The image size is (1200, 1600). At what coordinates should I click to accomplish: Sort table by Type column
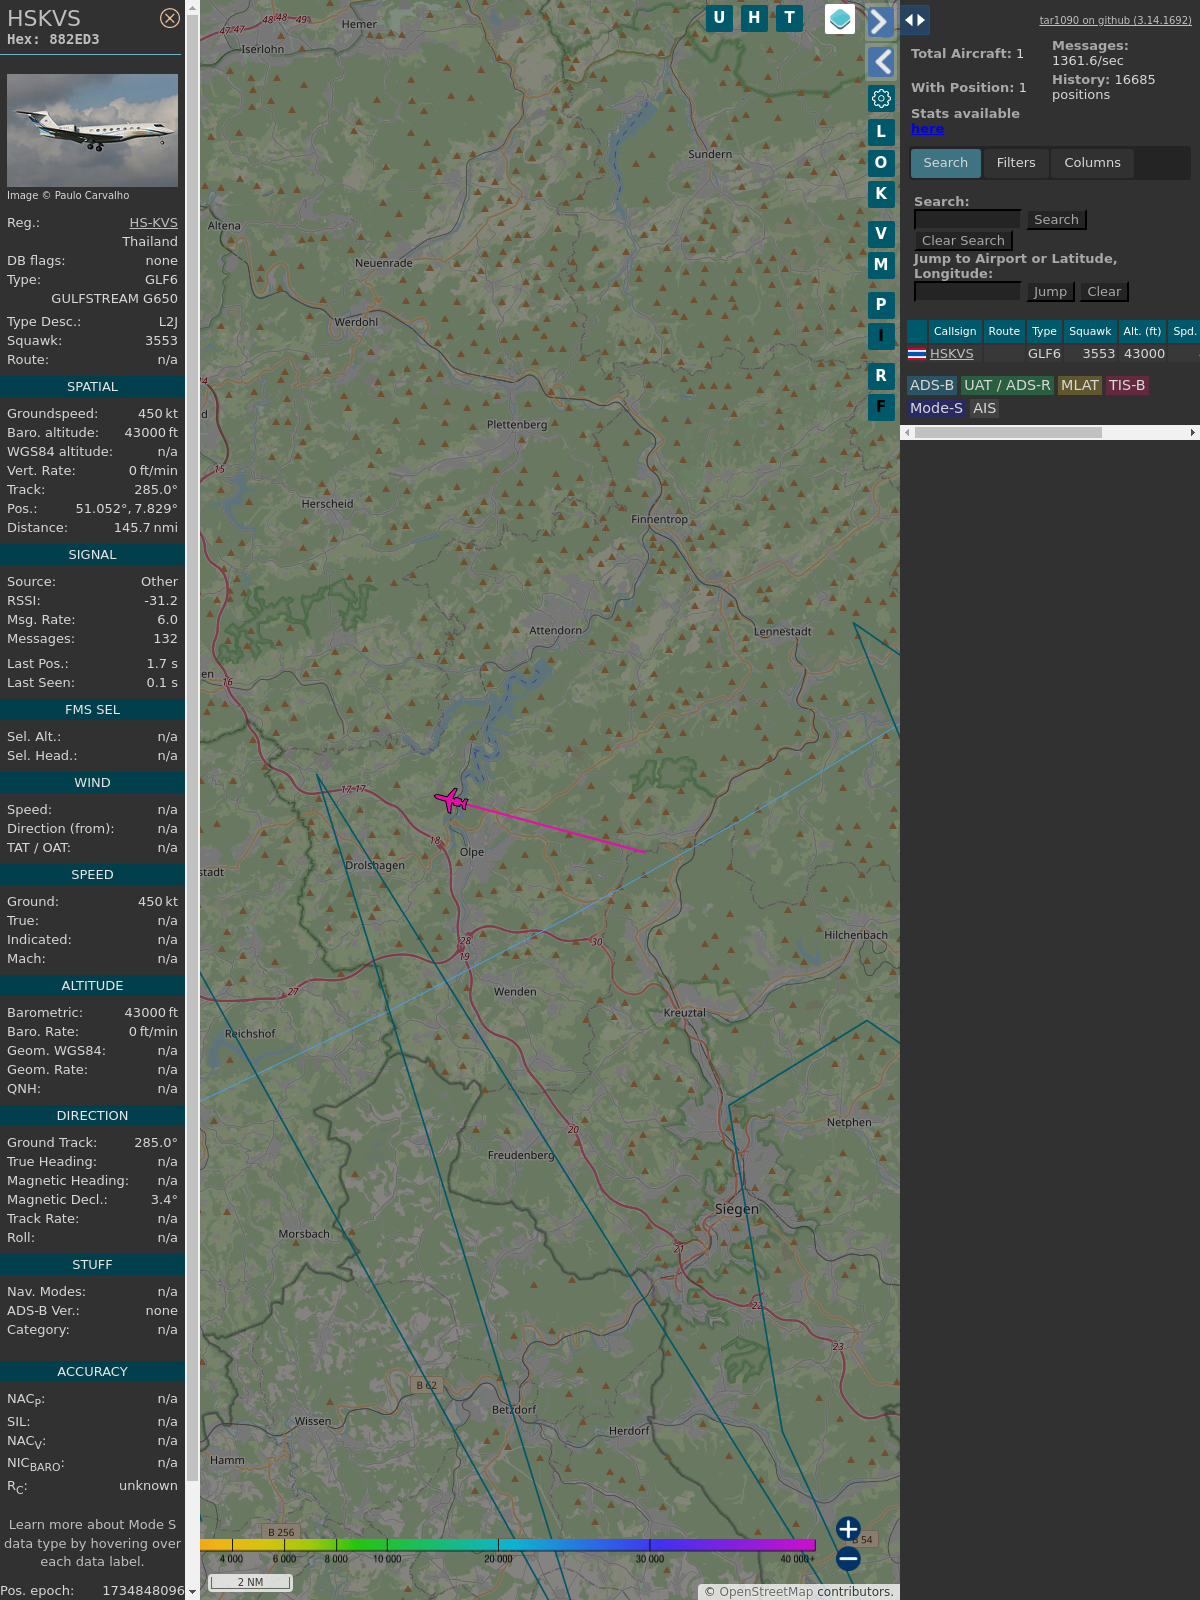tap(1044, 331)
